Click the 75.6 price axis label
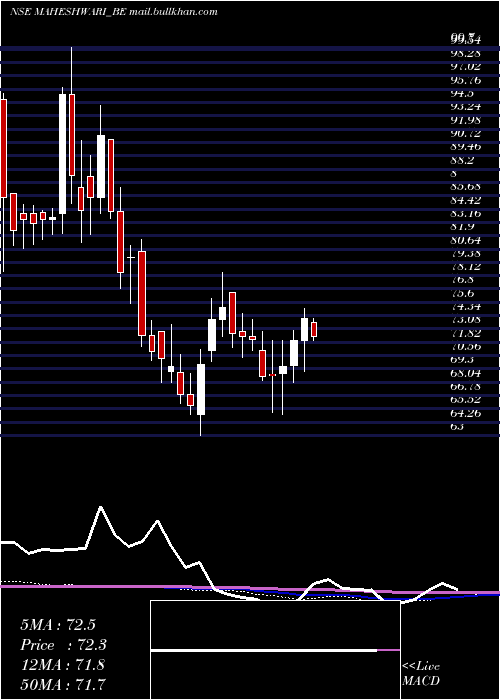The height and width of the screenshot is (700, 500). pos(462,293)
